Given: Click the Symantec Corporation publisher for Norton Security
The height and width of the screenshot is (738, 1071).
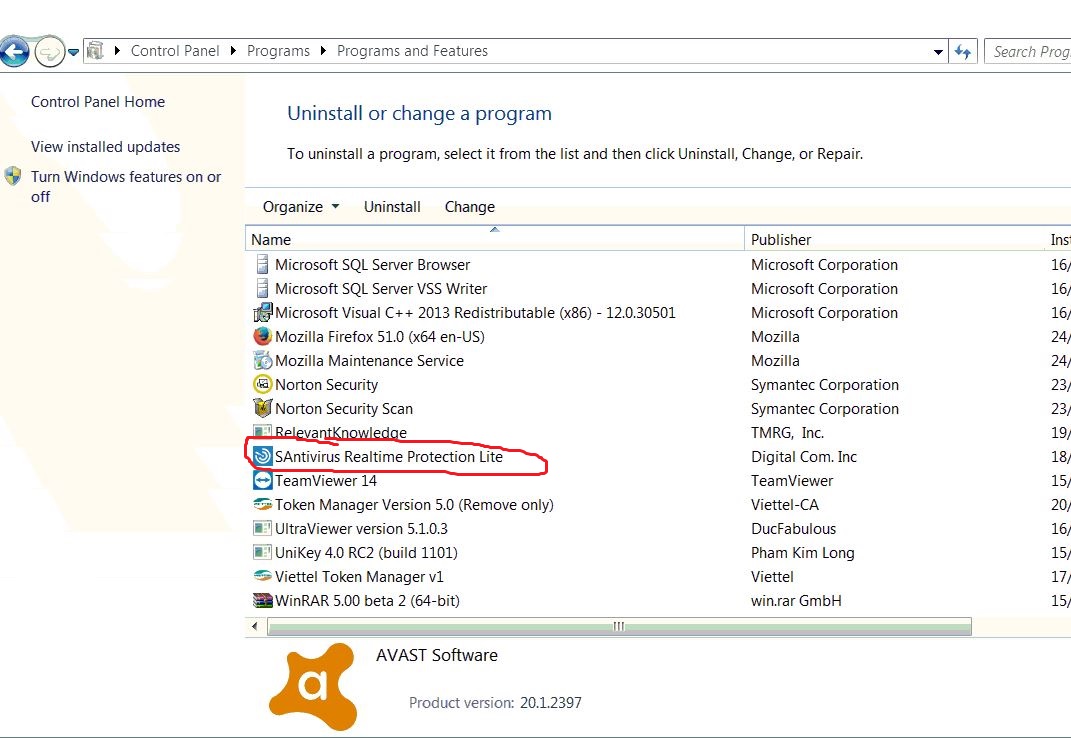Looking at the screenshot, I should click(824, 385).
